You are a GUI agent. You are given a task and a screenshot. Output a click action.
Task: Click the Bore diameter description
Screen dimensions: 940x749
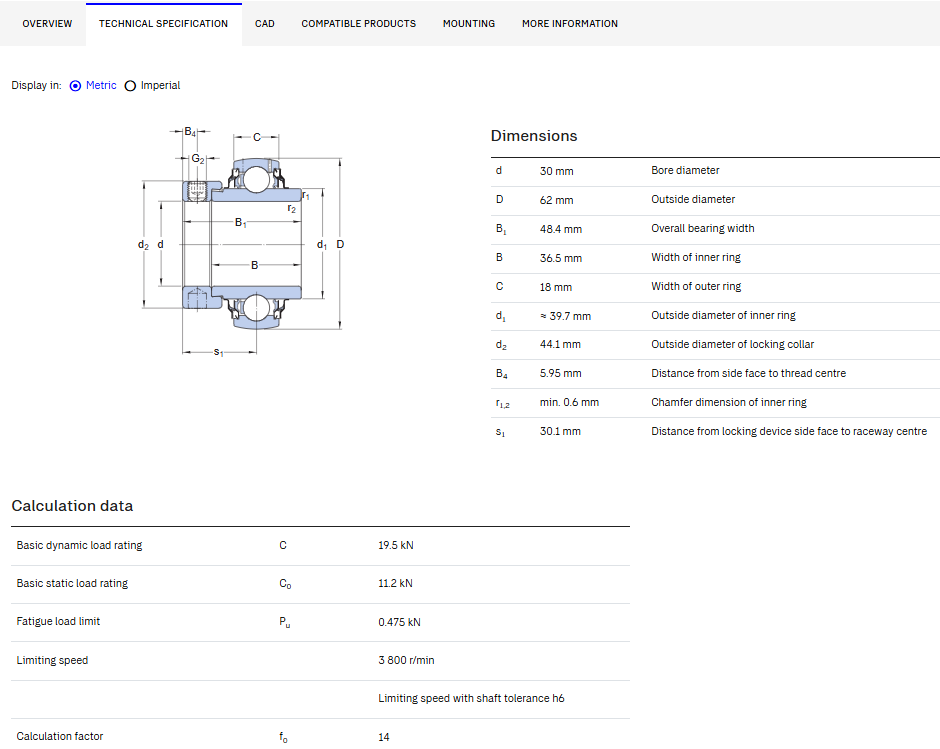[685, 170]
